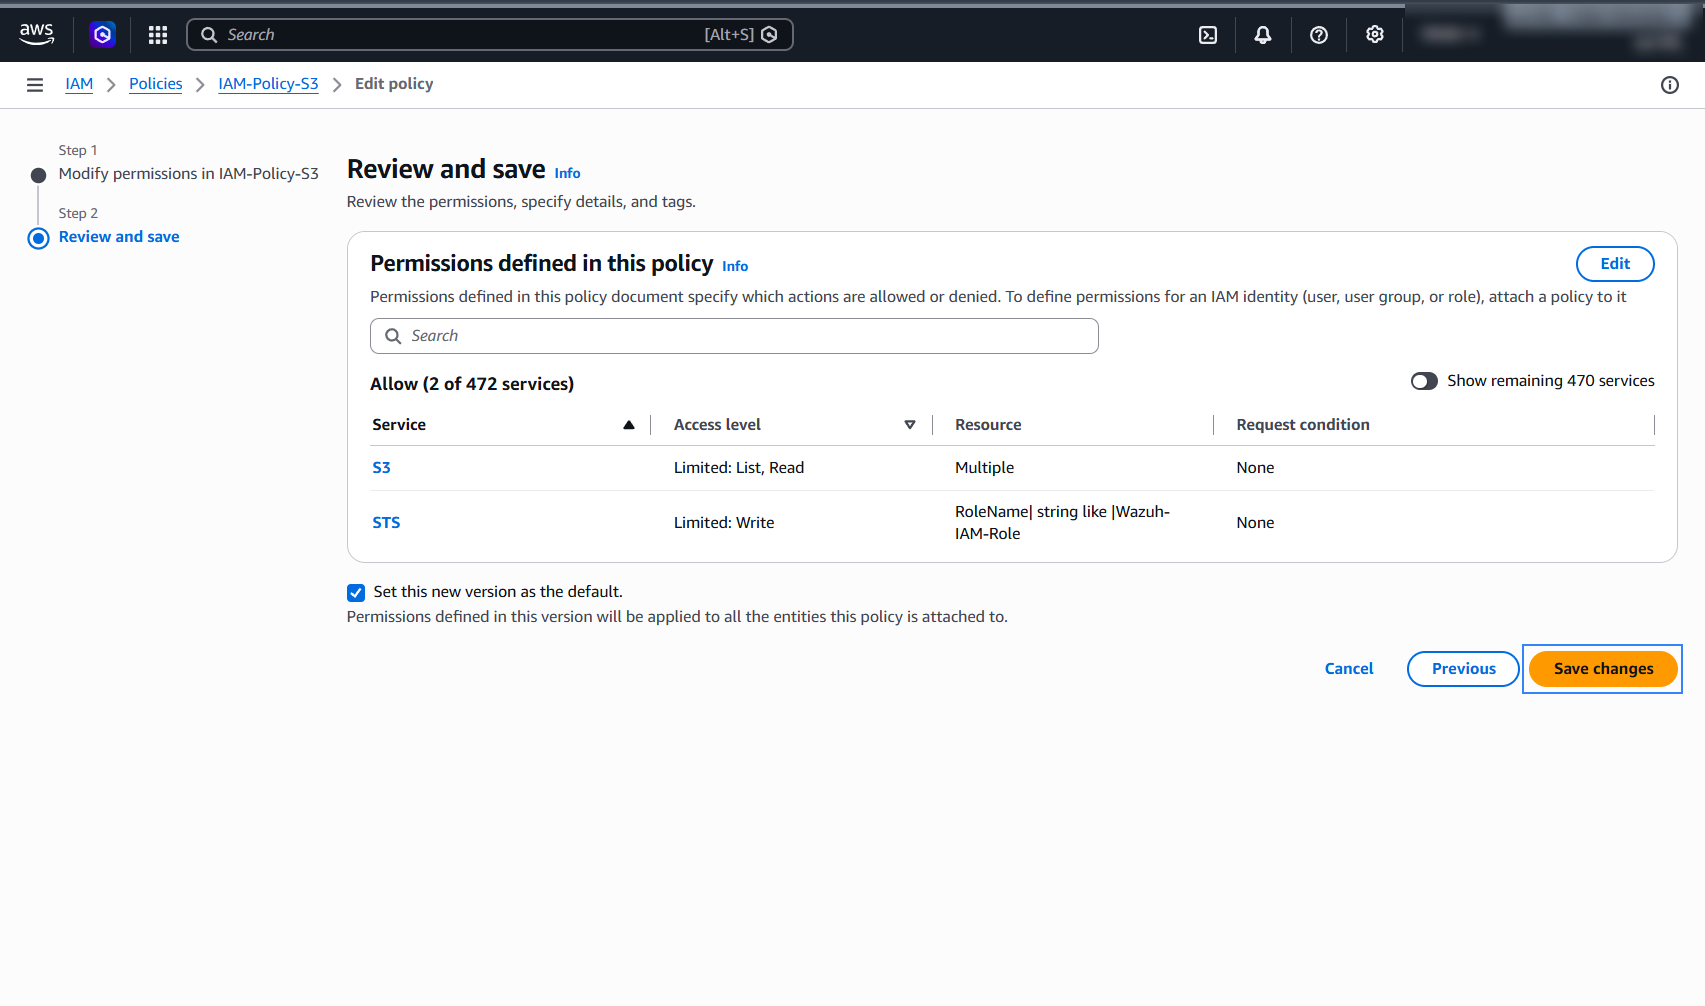Focus the permissions Search box
This screenshot has width=1705, height=1006.
734,336
